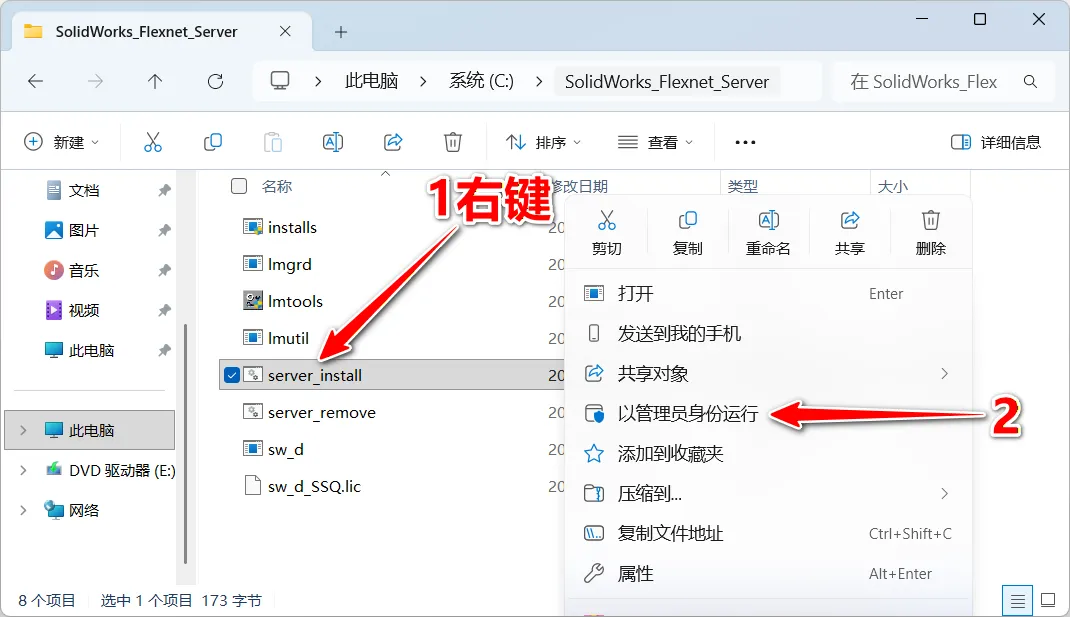The width and height of the screenshot is (1070, 617).
Task: Select 属性 from the context menu
Action: [x=768, y=574]
